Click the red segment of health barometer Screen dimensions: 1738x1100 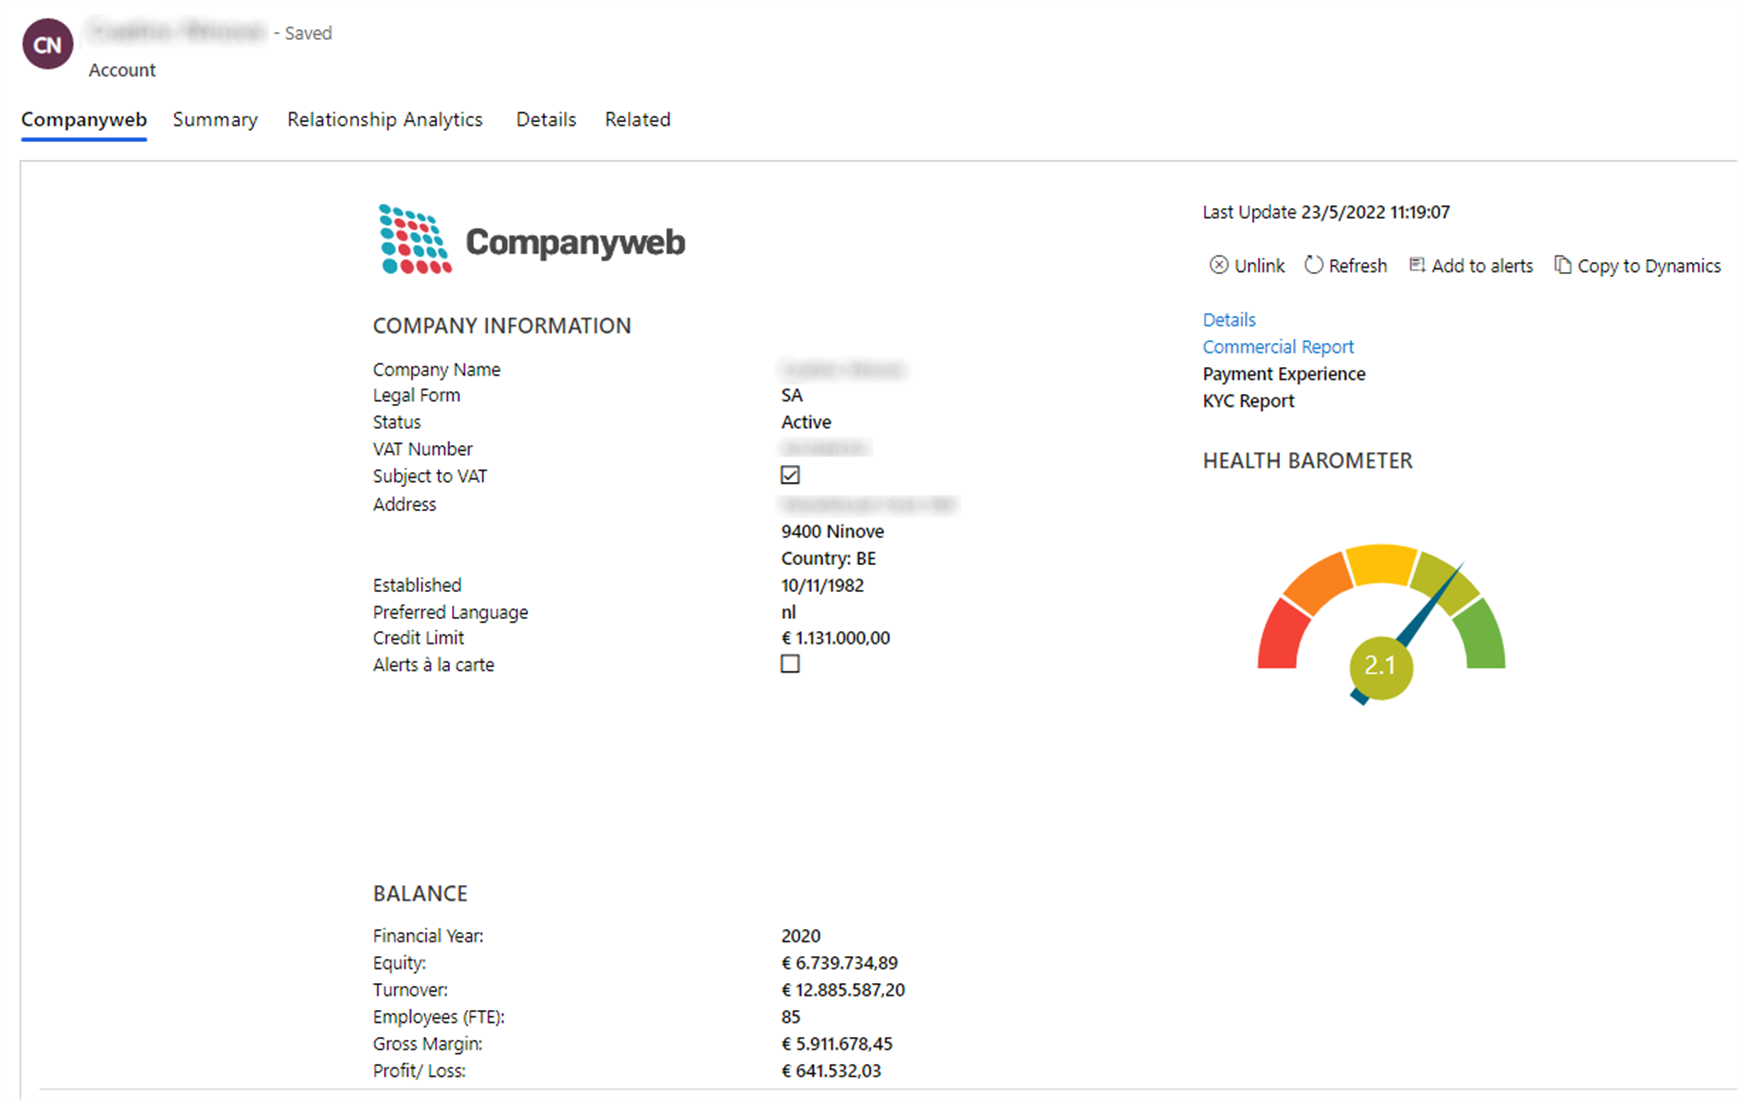point(1282,637)
